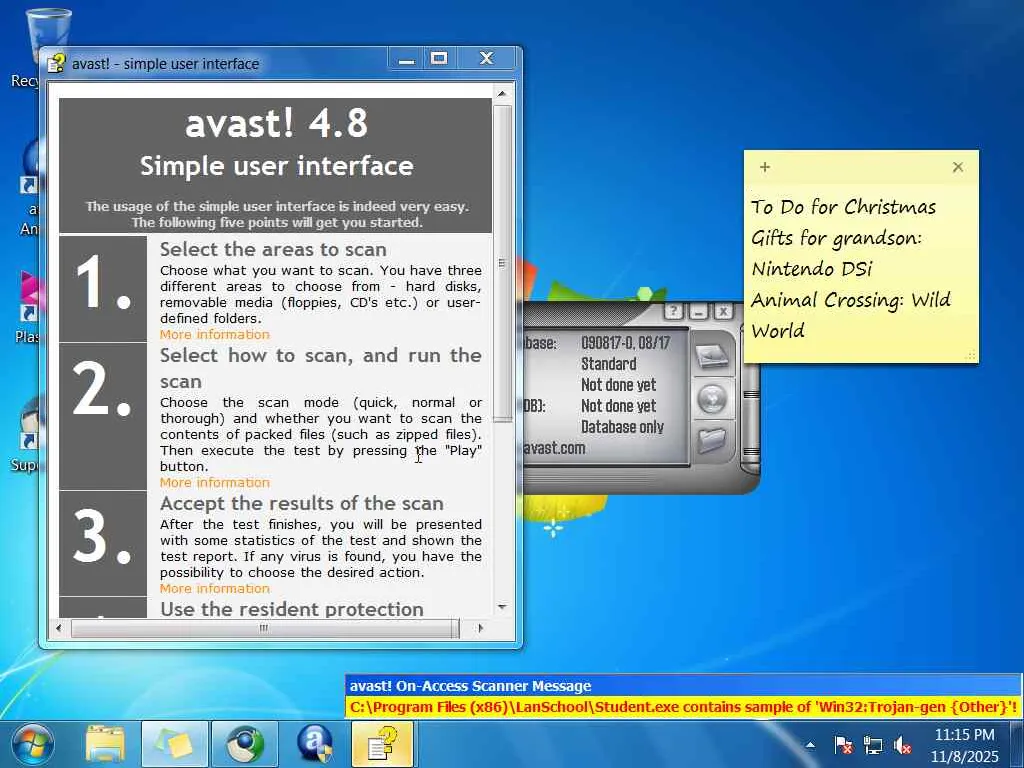The height and width of the screenshot is (768, 1024).
Task: Click the date 11/8/2025 in system tray
Action: 965,757
